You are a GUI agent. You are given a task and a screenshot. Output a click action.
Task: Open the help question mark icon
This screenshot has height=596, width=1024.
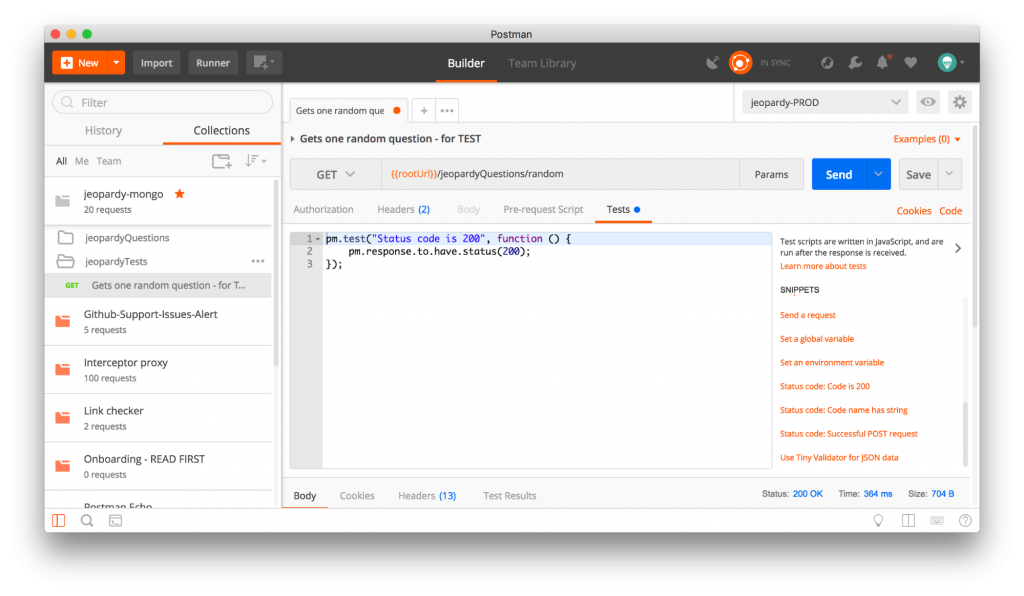(965, 520)
